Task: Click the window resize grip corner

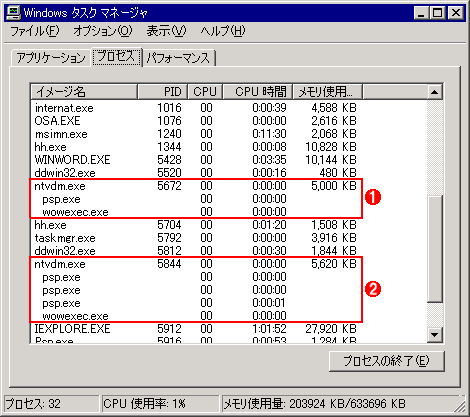Action: tap(460, 406)
